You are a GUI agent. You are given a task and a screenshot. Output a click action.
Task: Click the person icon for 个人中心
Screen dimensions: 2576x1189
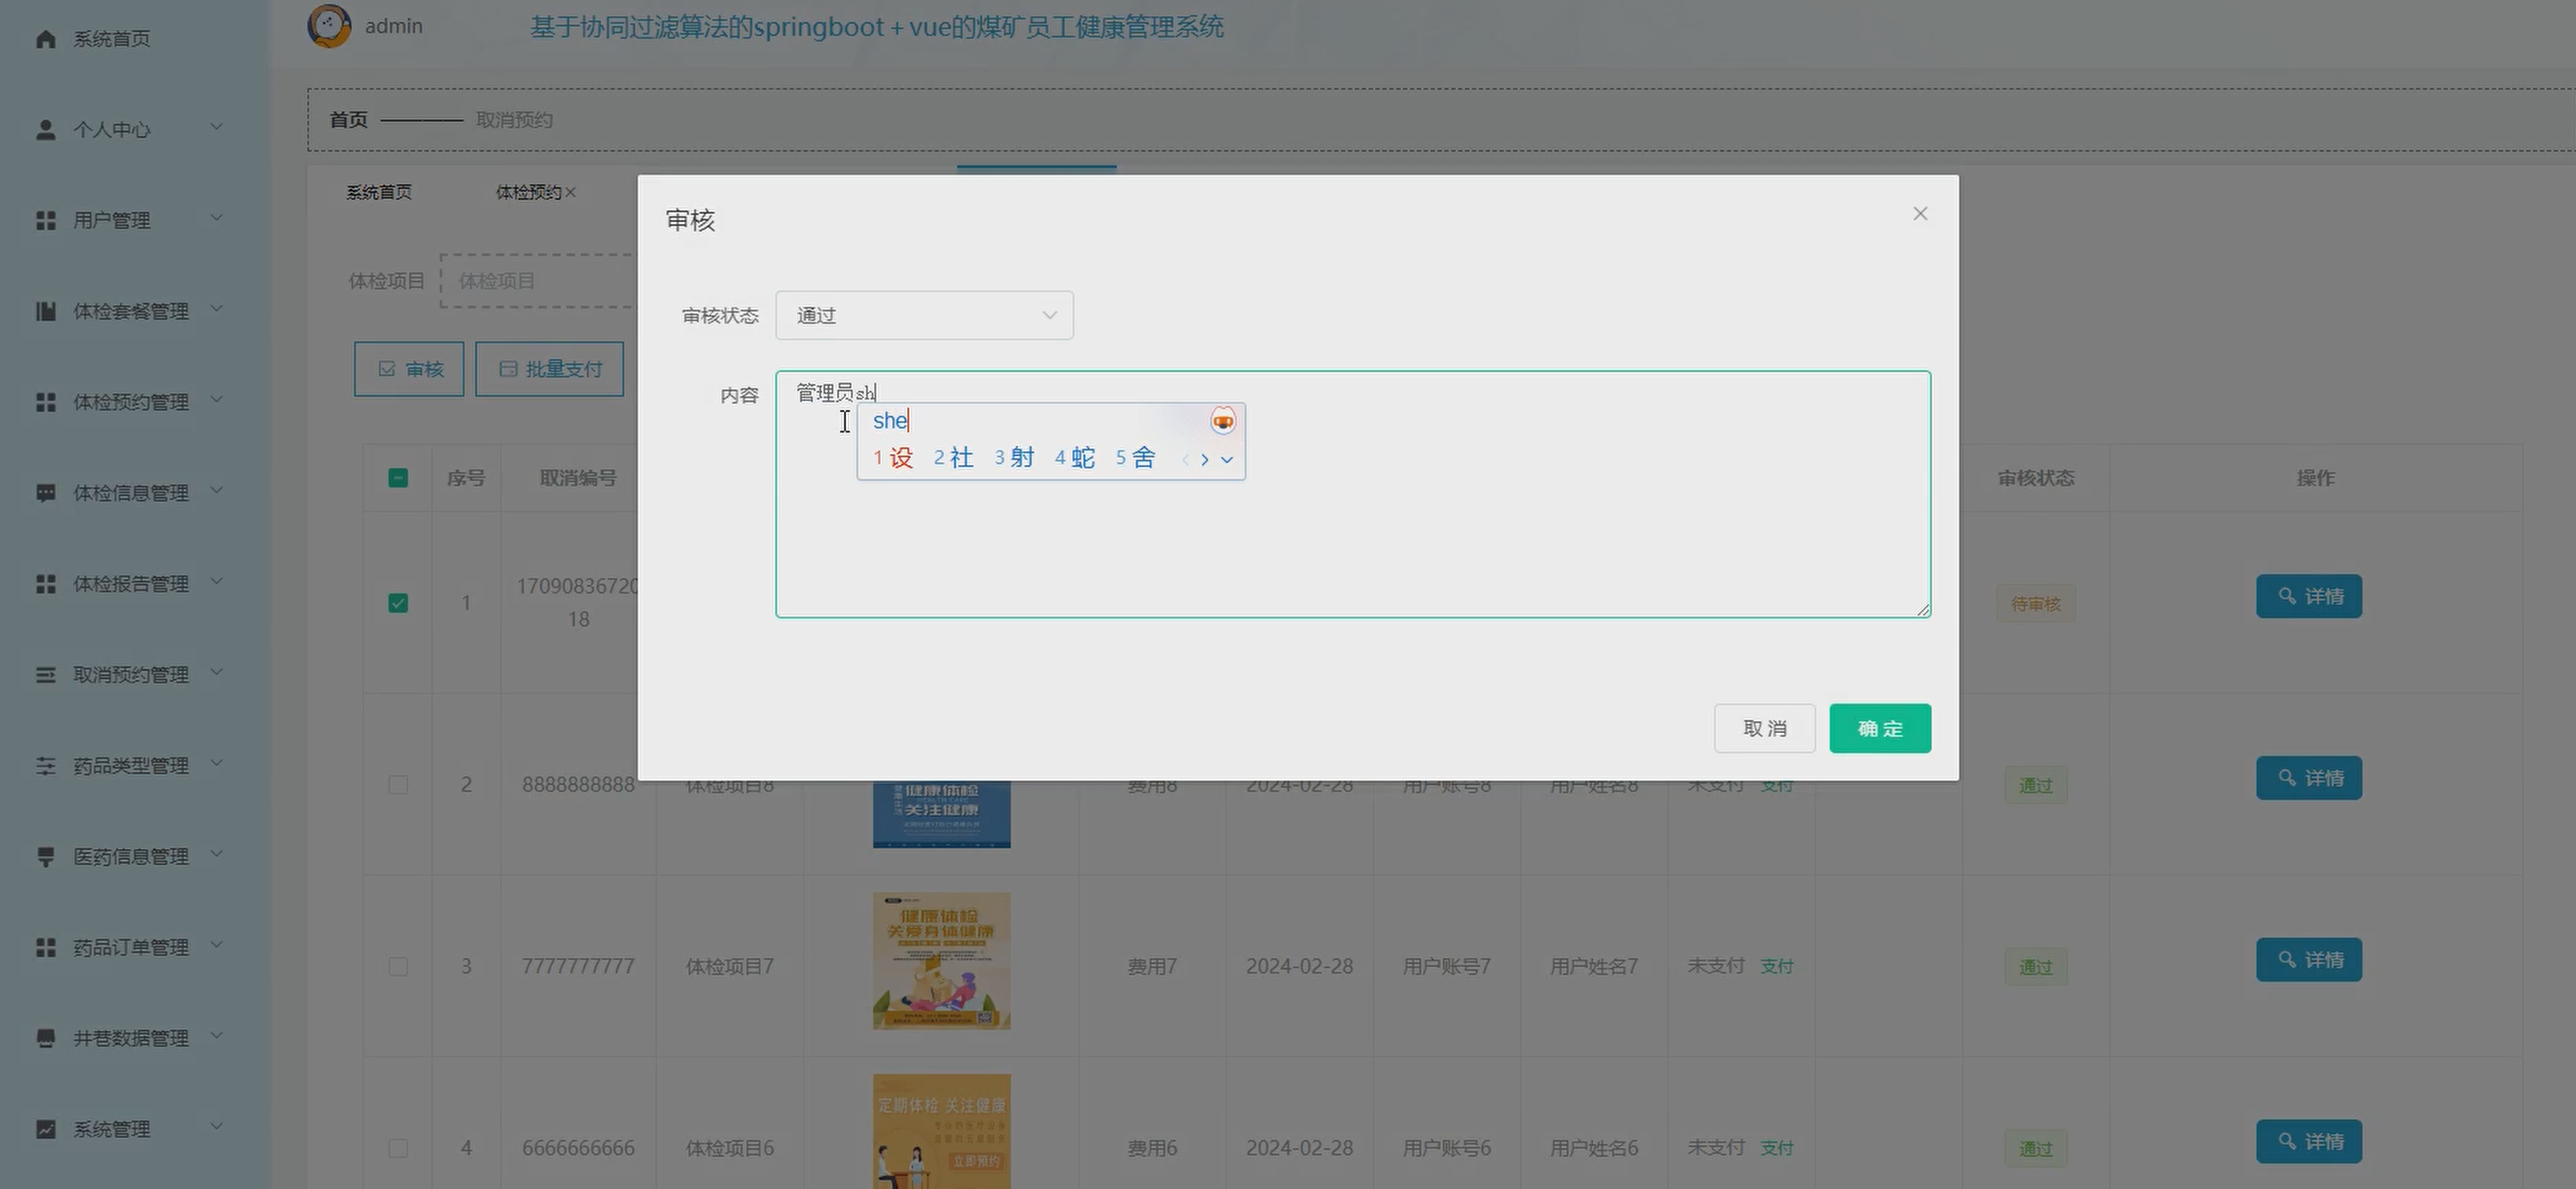45,130
